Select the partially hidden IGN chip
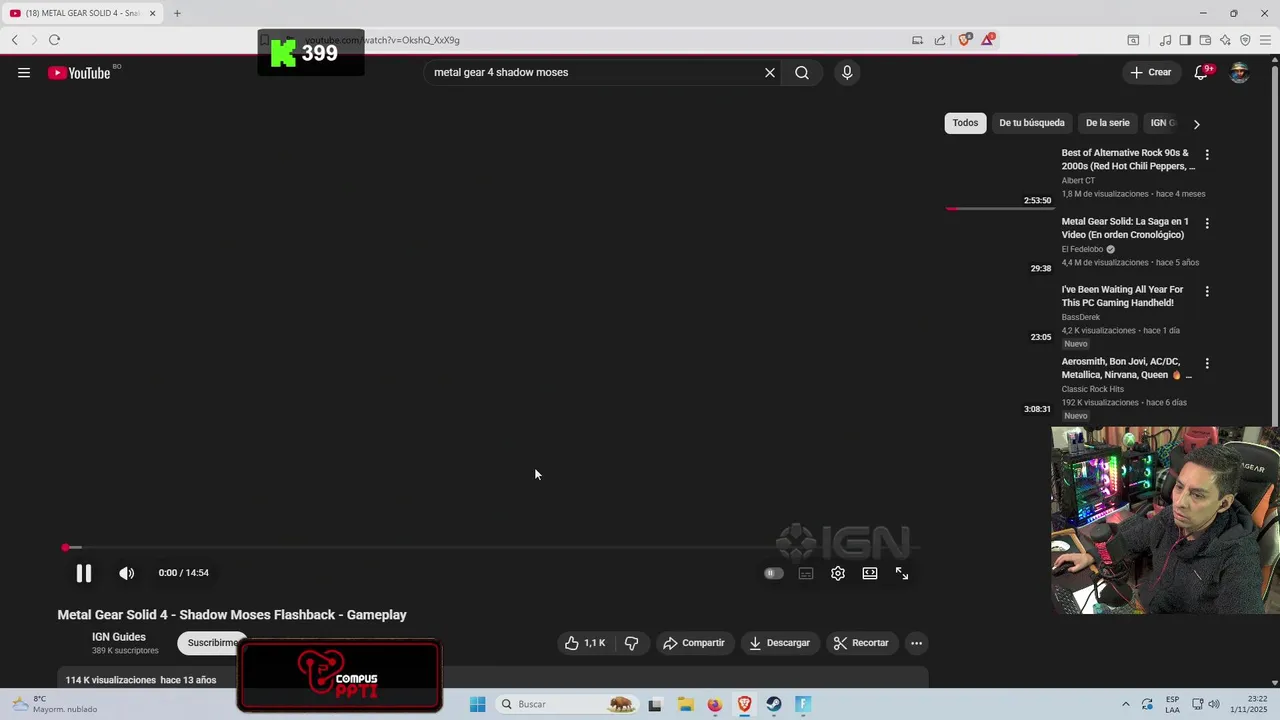The width and height of the screenshot is (1280, 720). click(1162, 123)
